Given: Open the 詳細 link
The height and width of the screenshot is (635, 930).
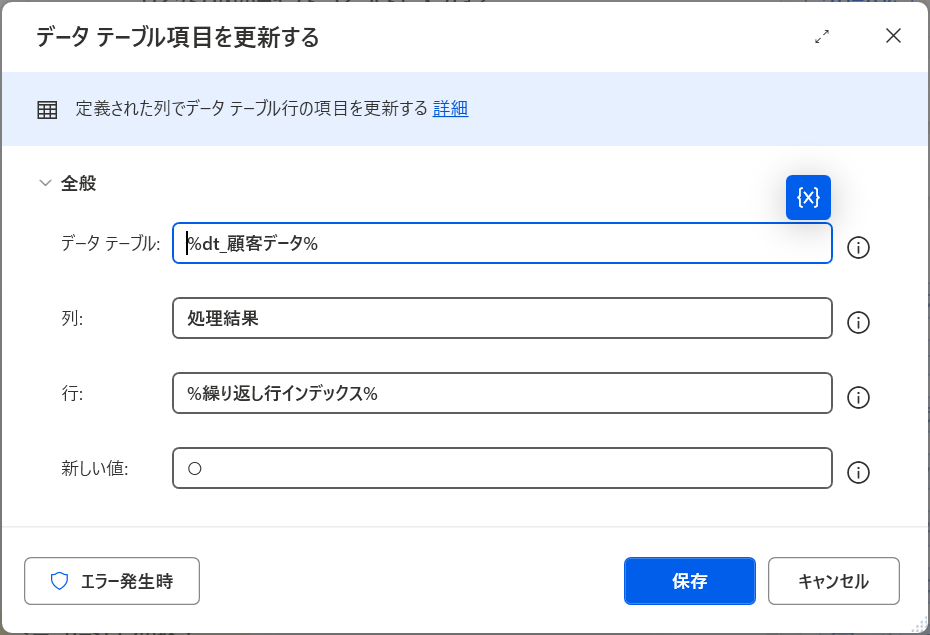Looking at the screenshot, I should 450,109.
